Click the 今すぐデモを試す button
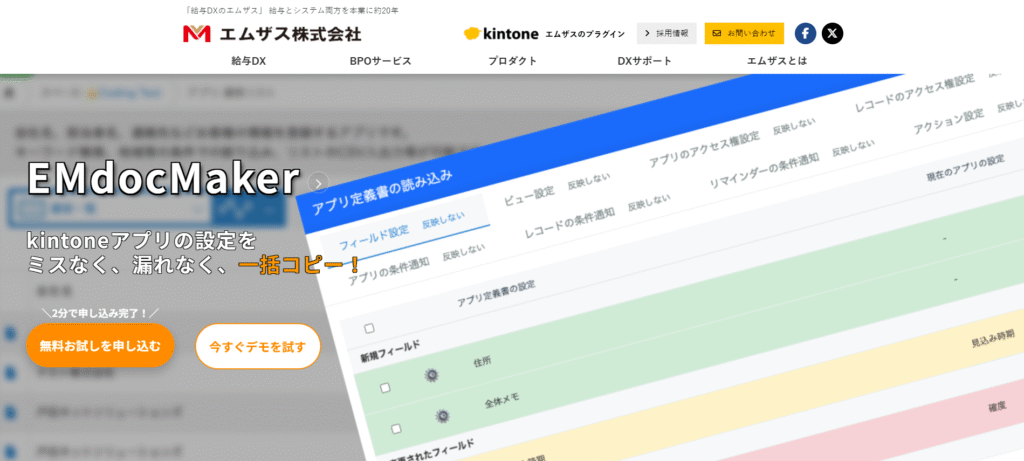Viewport: 1024px width, 461px height. pos(258,346)
